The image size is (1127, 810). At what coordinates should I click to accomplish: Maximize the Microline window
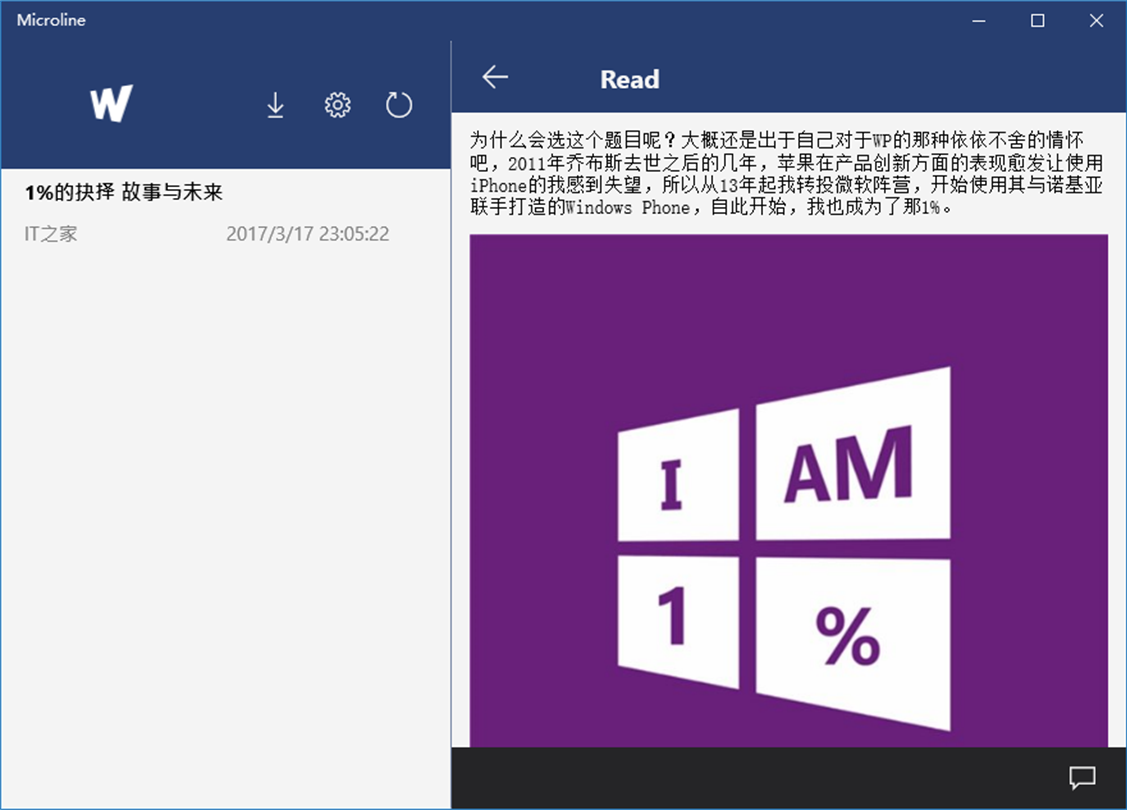click(x=1037, y=20)
